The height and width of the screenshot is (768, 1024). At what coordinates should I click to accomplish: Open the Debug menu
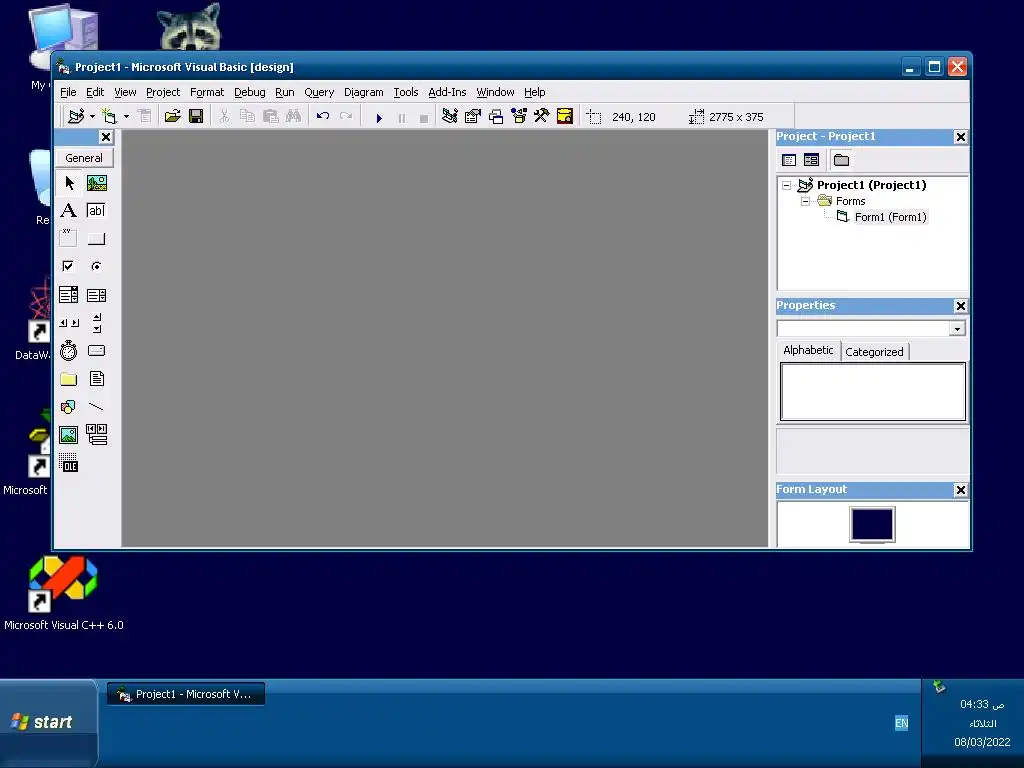point(249,92)
